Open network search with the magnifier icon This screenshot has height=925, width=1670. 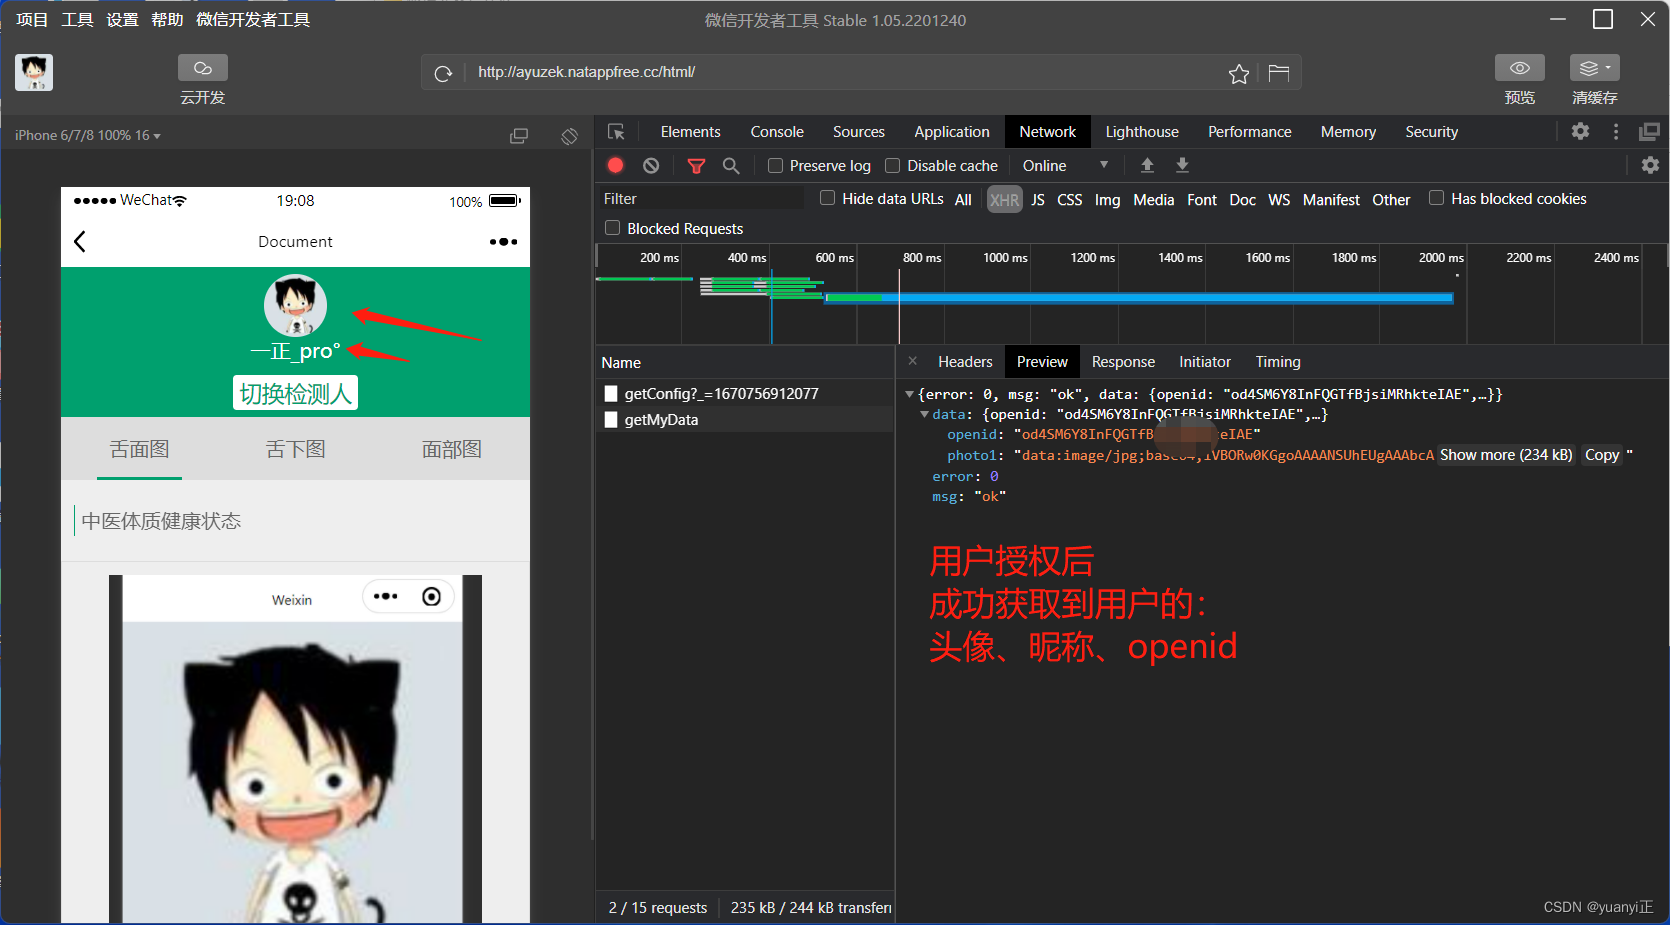pos(731,166)
